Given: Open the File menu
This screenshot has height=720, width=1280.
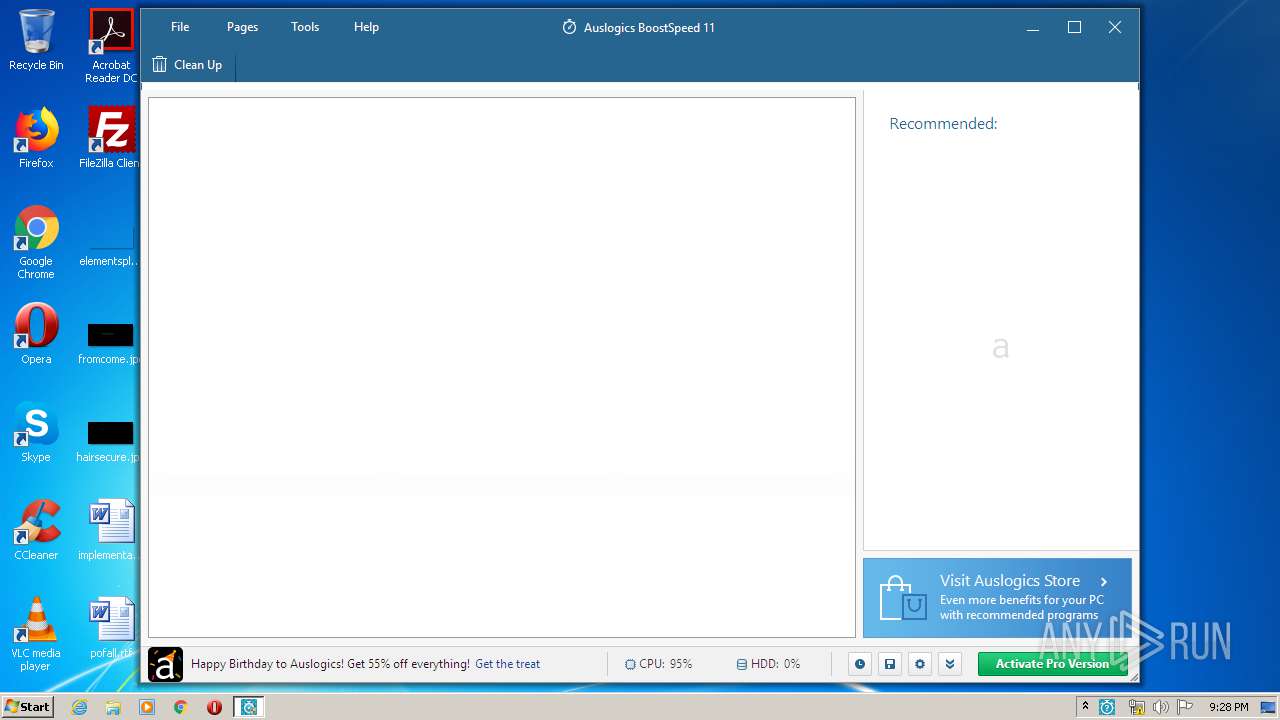Looking at the screenshot, I should (180, 27).
